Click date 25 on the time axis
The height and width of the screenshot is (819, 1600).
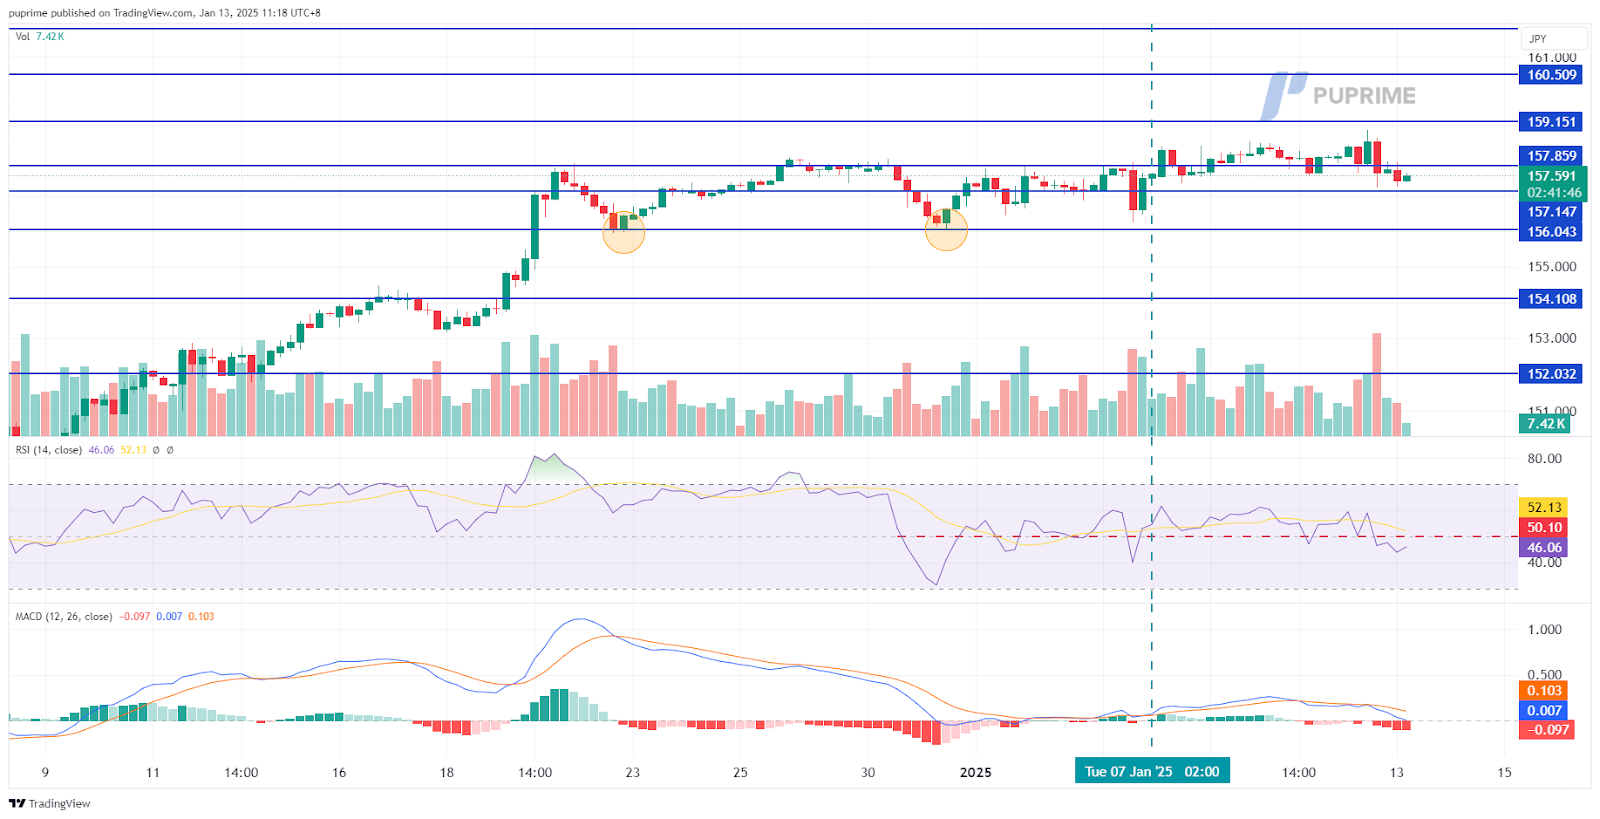point(740,772)
